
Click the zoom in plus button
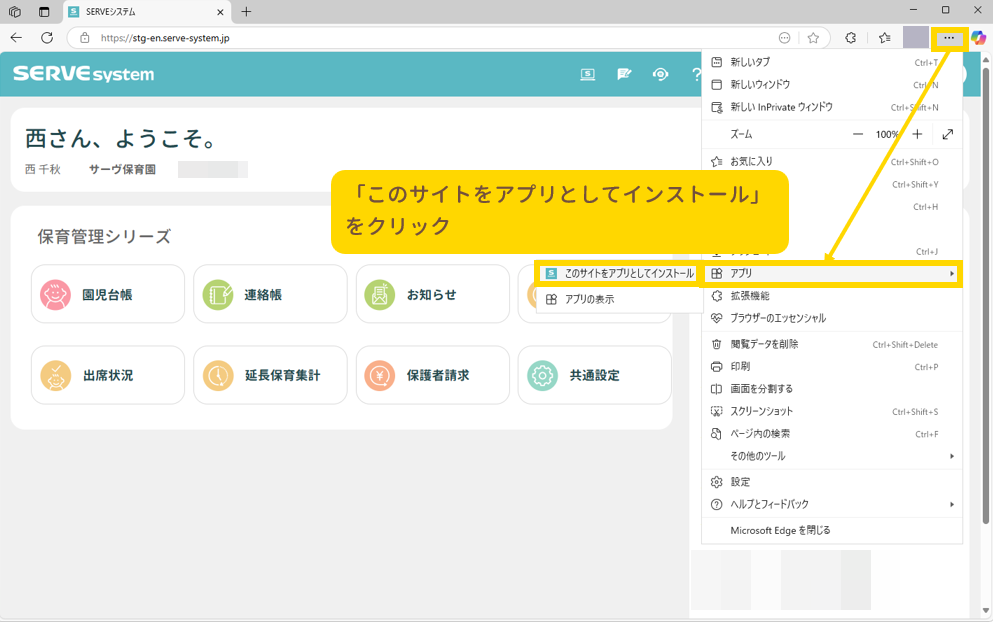(917, 134)
